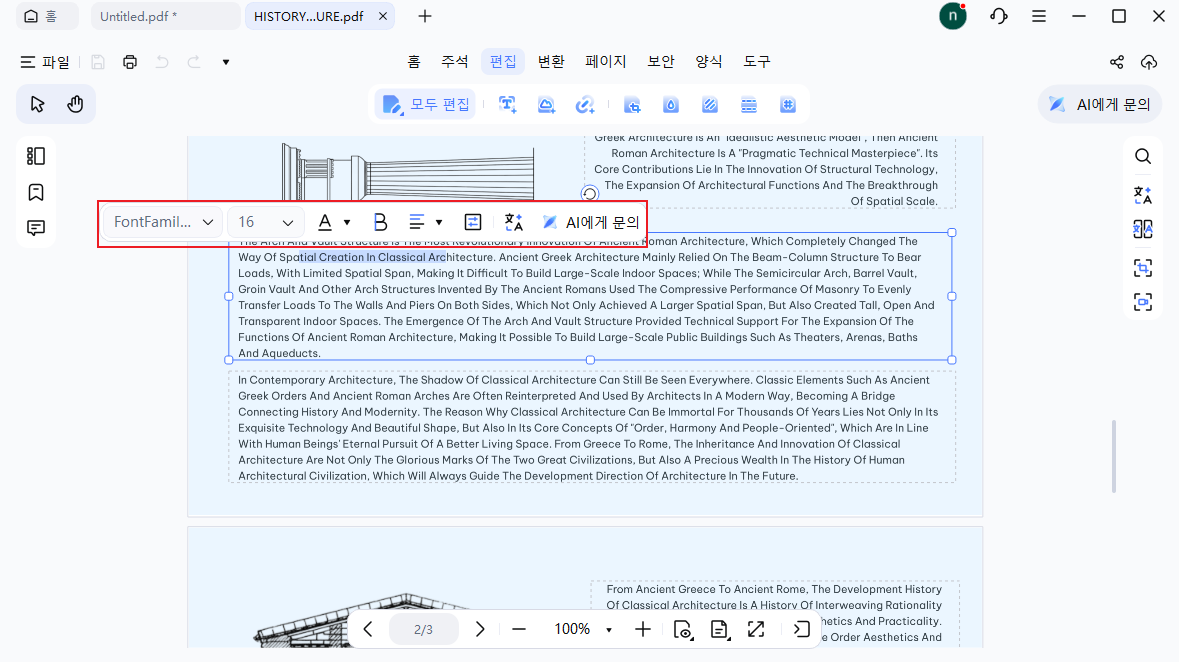1179x662 pixels.
Task: Toggle bold formatting in floating toolbar
Action: (380, 222)
